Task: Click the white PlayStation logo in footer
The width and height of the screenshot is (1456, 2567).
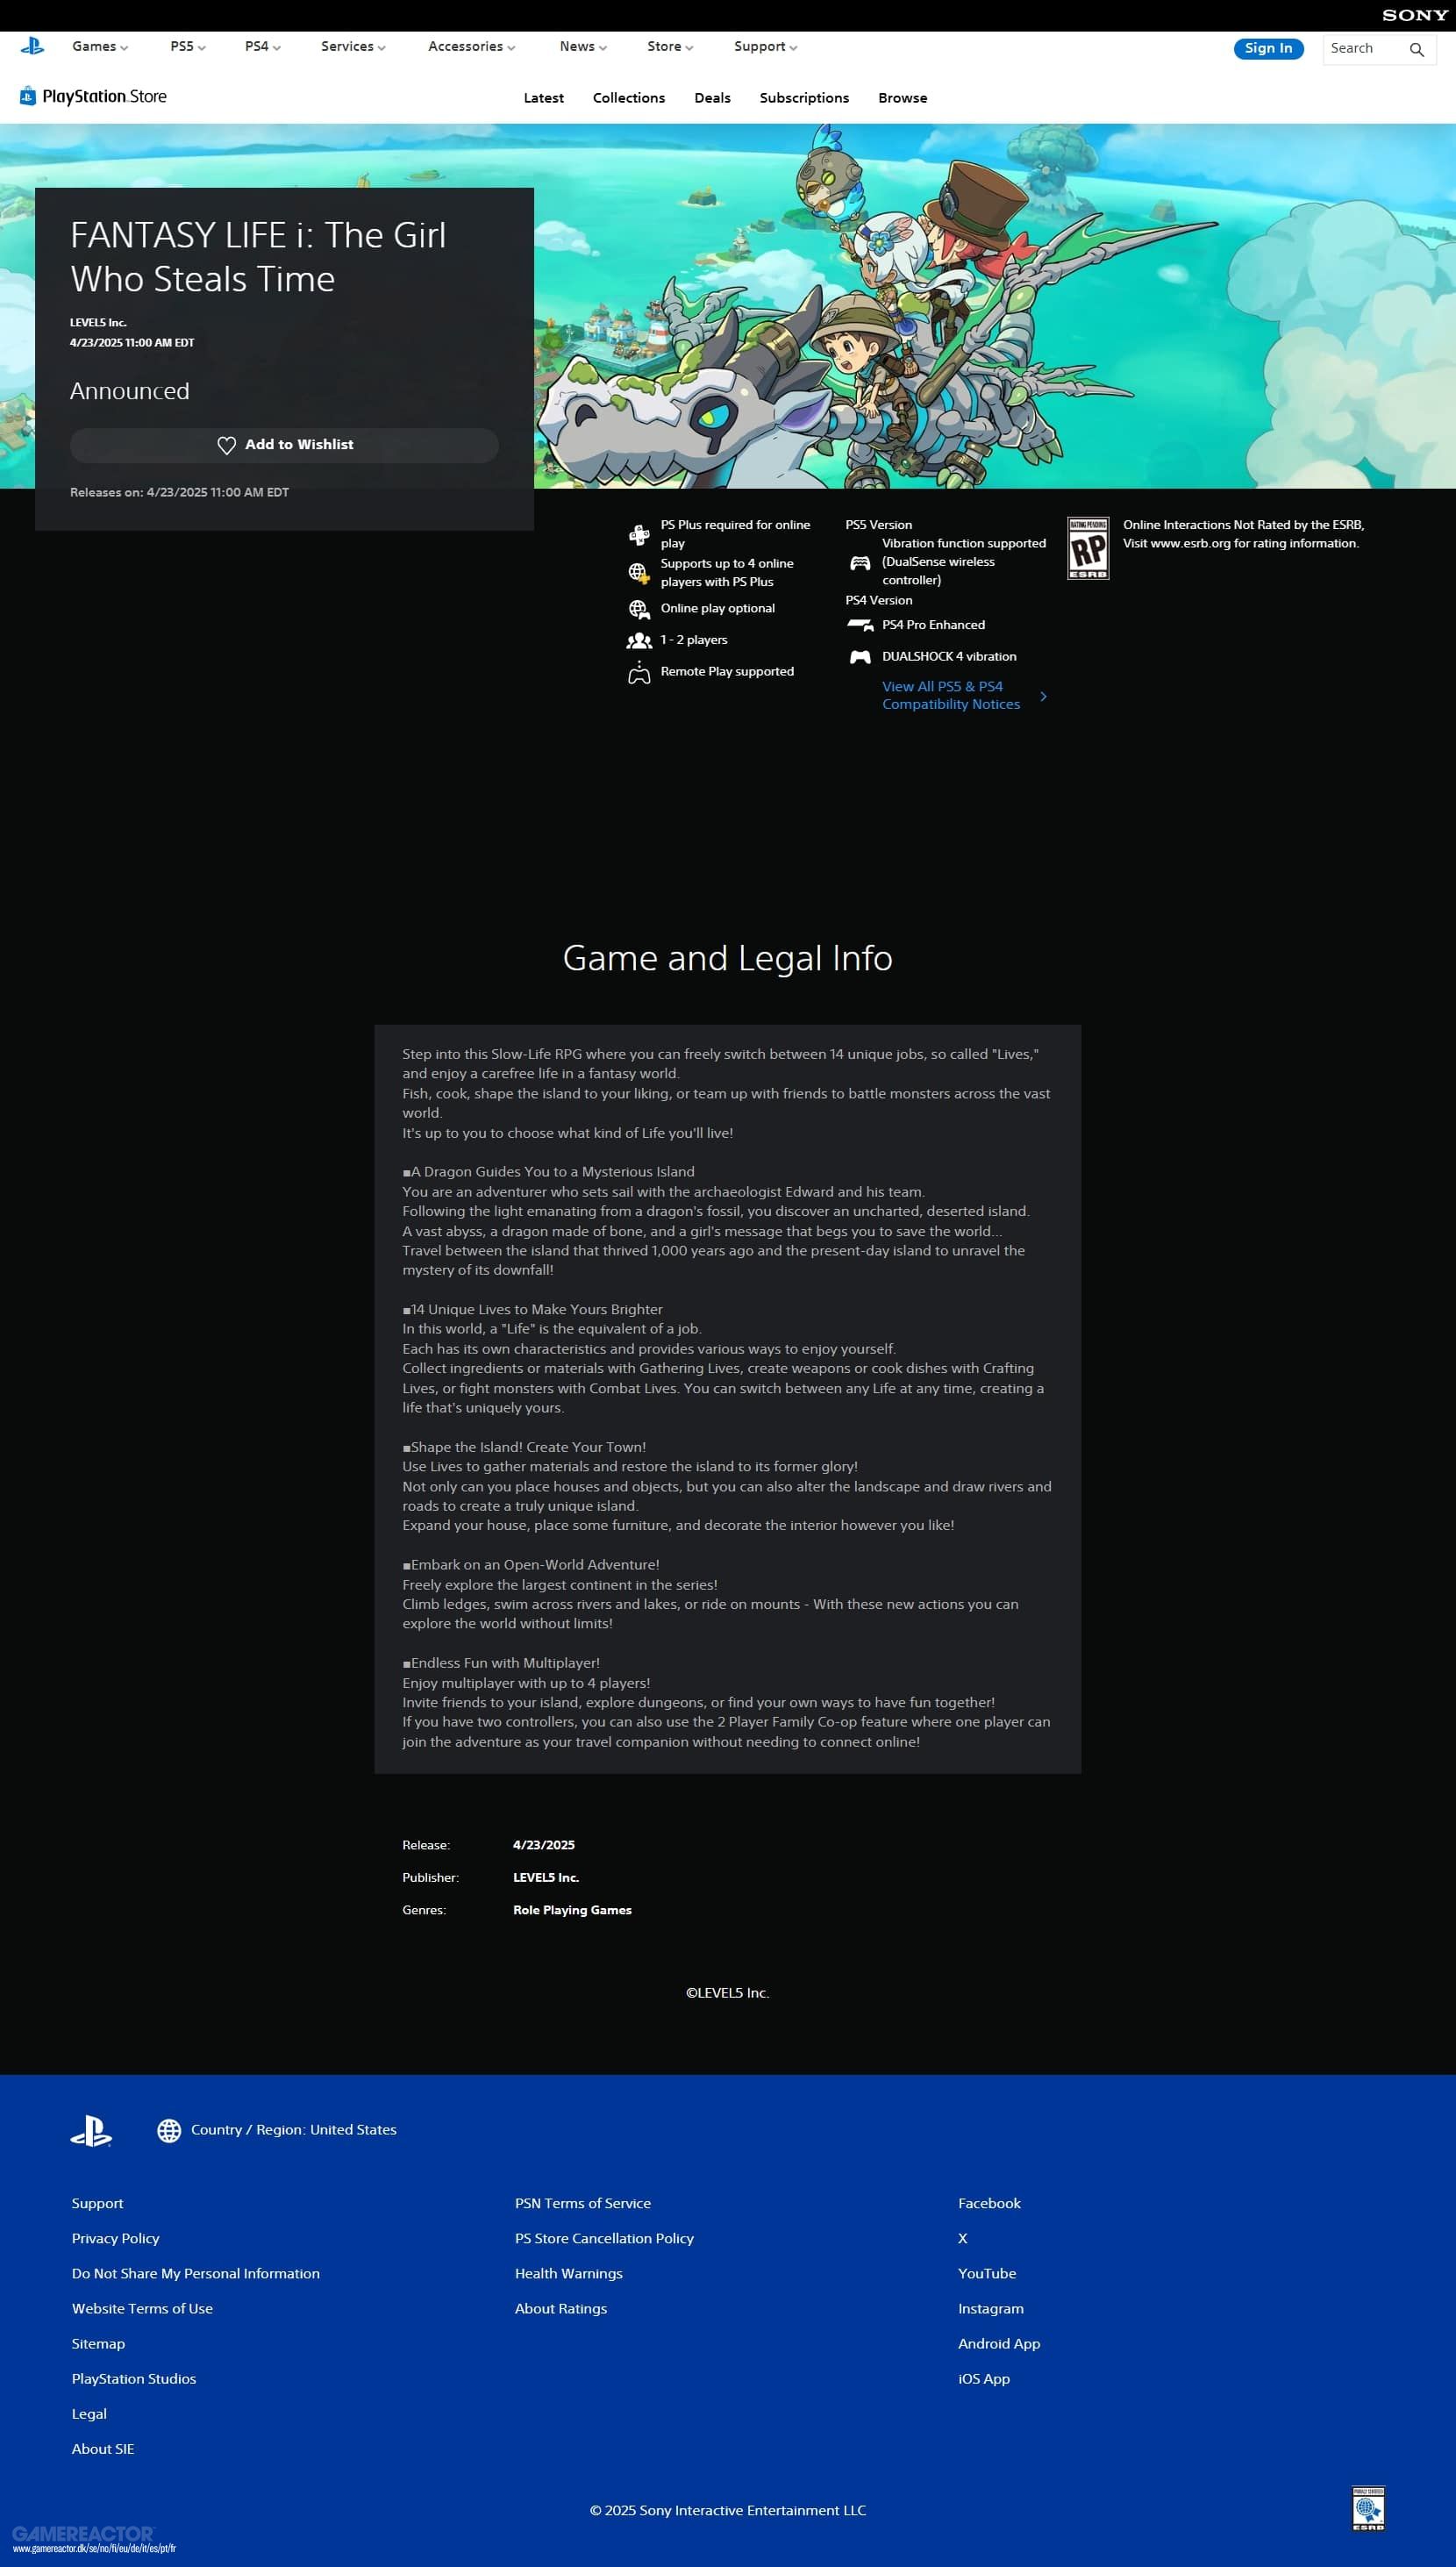Action: 91,2130
